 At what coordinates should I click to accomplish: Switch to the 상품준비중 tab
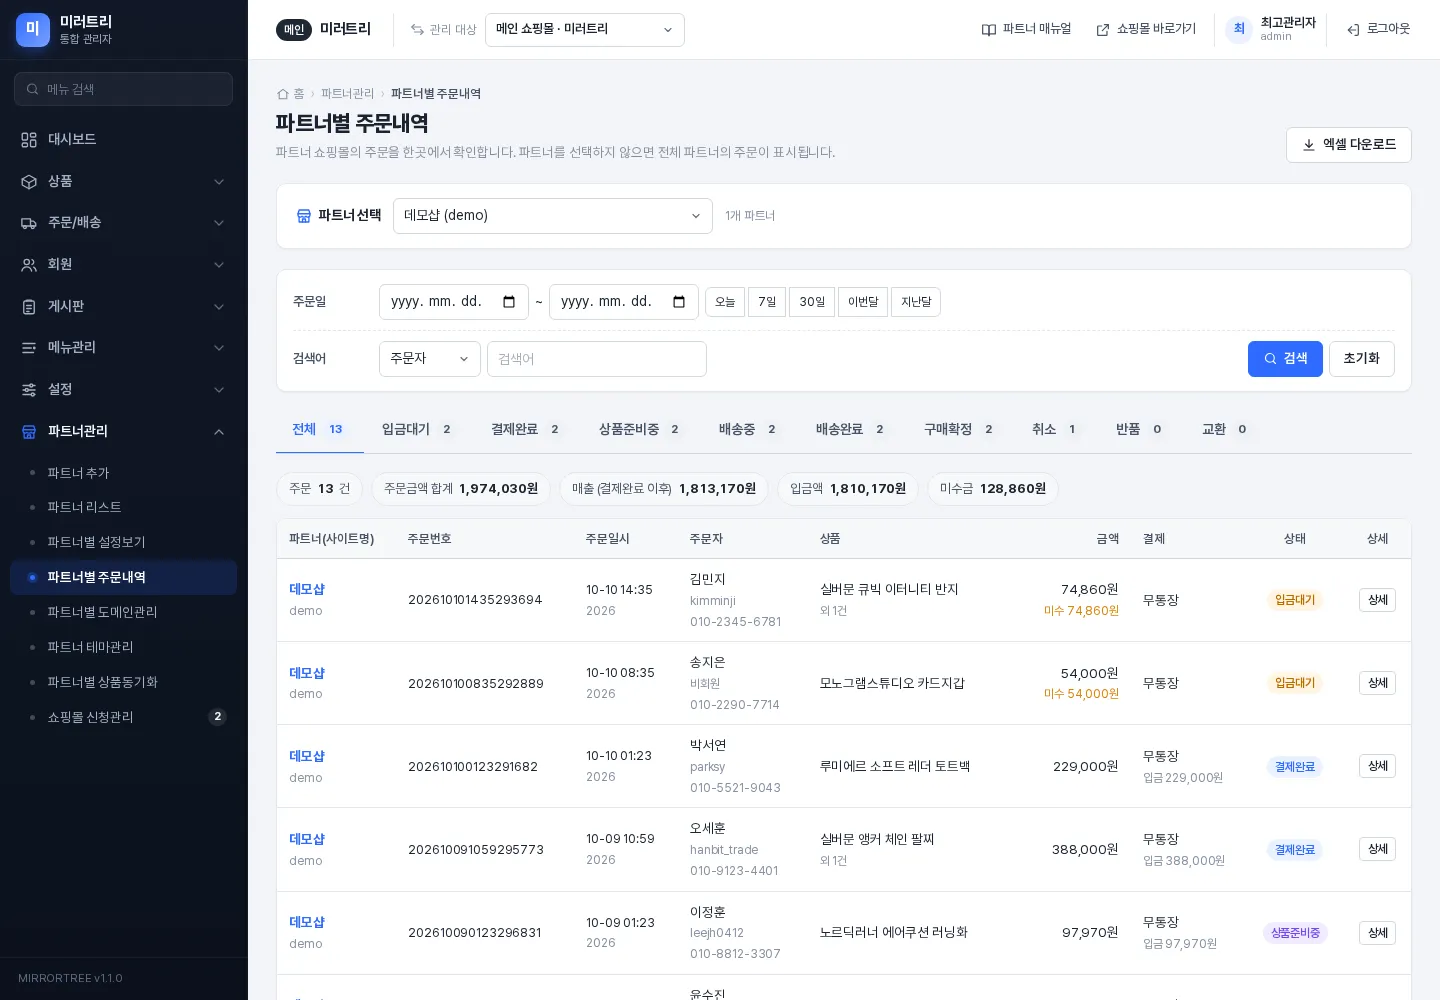point(641,430)
